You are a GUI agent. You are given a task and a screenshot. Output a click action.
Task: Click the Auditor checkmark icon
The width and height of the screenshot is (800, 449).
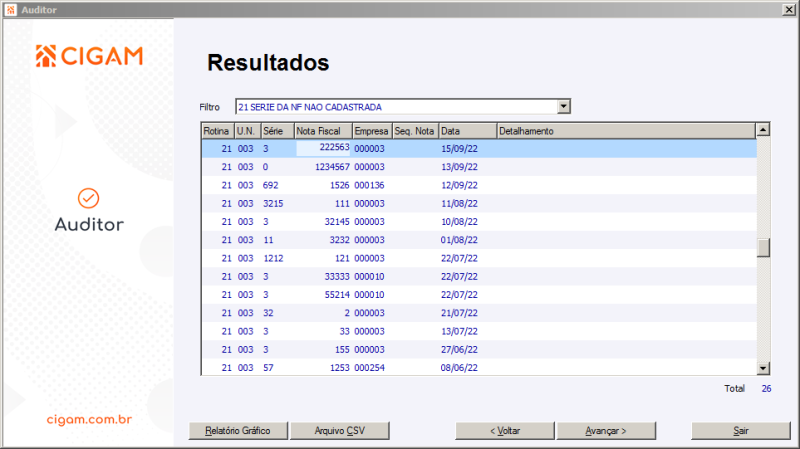click(x=88, y=198)
